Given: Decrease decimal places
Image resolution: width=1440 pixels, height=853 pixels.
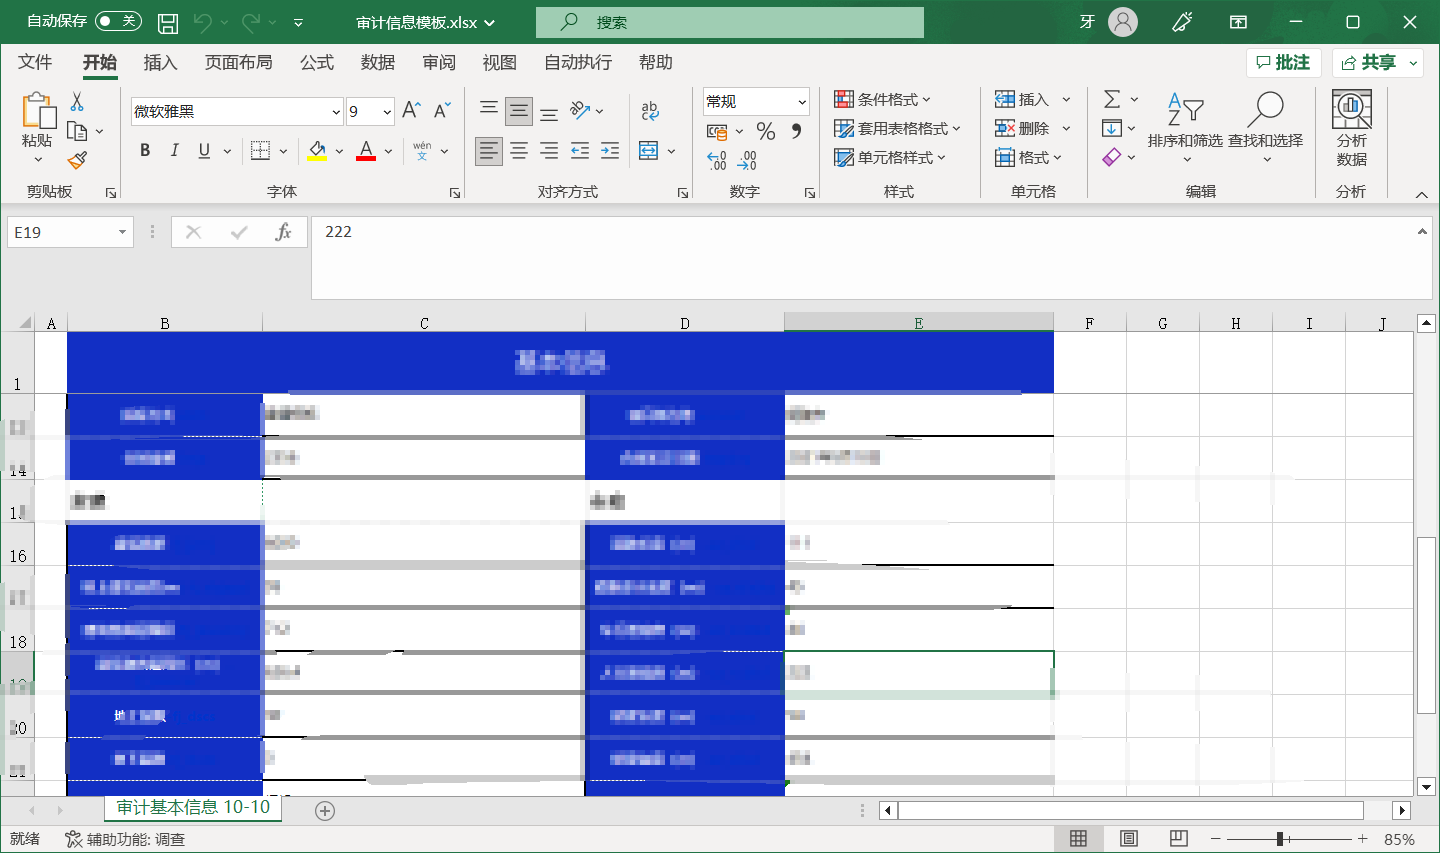Looking at the screenshot, I should [x=747, y=160].
